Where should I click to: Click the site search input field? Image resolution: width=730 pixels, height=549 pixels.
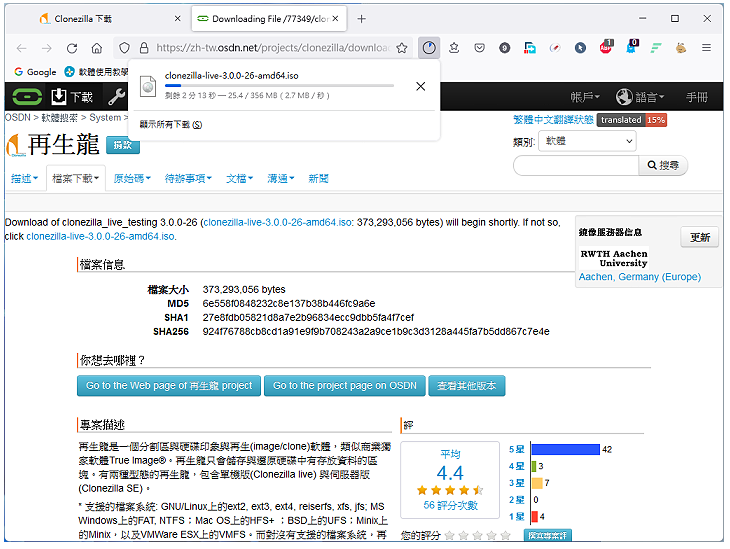576,165
